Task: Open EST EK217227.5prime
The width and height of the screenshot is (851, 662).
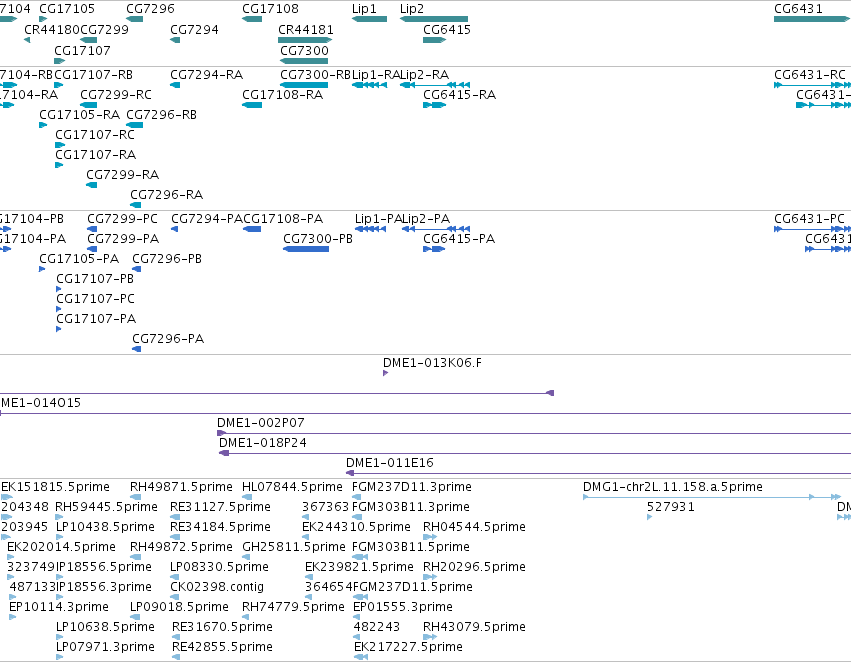Action: point(408,647)
